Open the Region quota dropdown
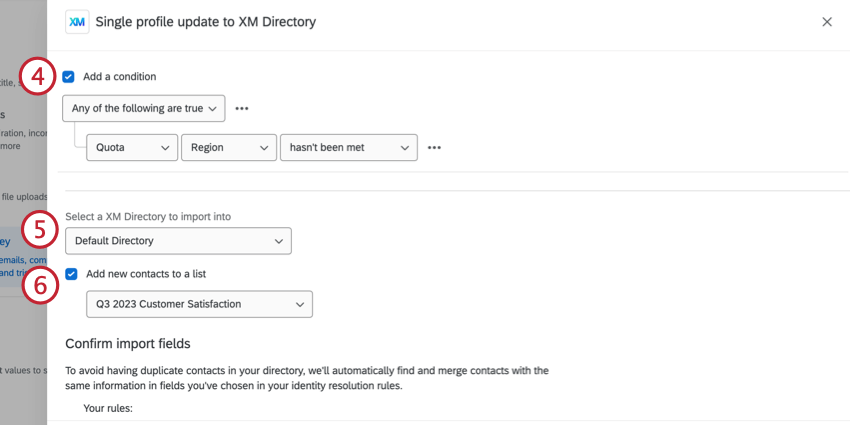This screenshot has height=425, width=850. pos(229,148)
